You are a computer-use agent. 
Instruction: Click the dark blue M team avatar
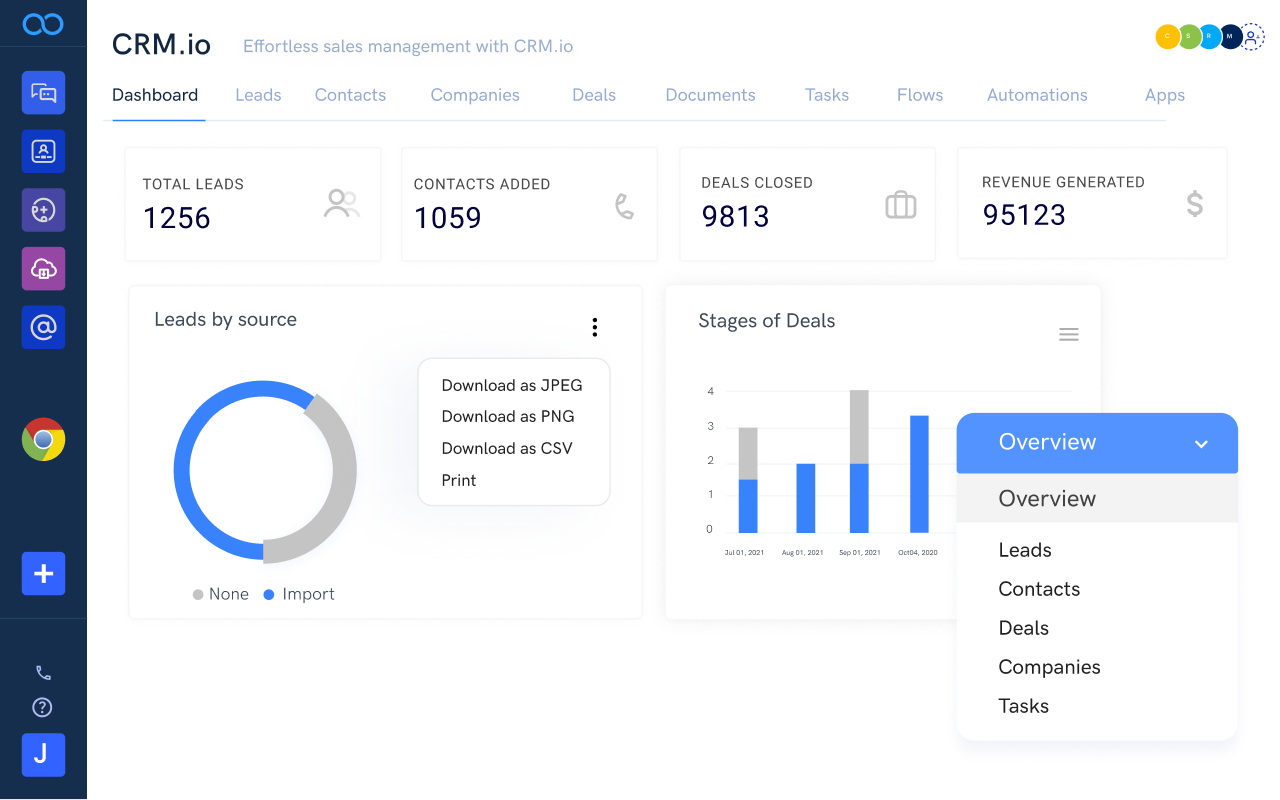point(1230,37)
